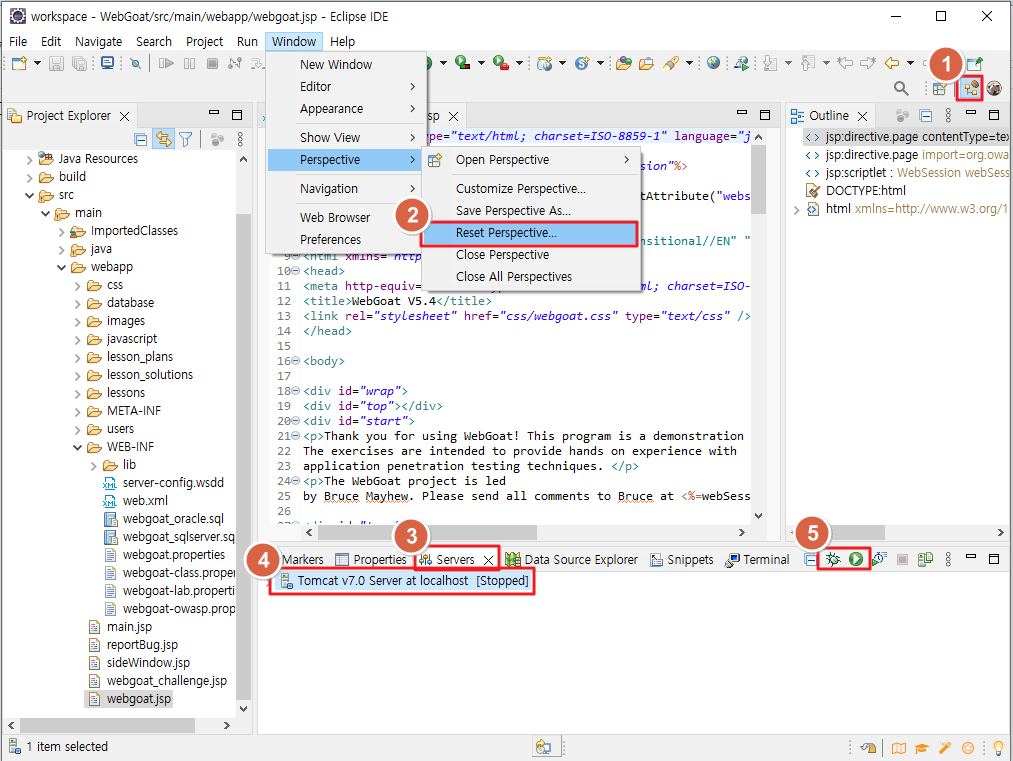Expand the html node in the Outline
Viewport: 1013px width, 761px height.
(797, 209)
